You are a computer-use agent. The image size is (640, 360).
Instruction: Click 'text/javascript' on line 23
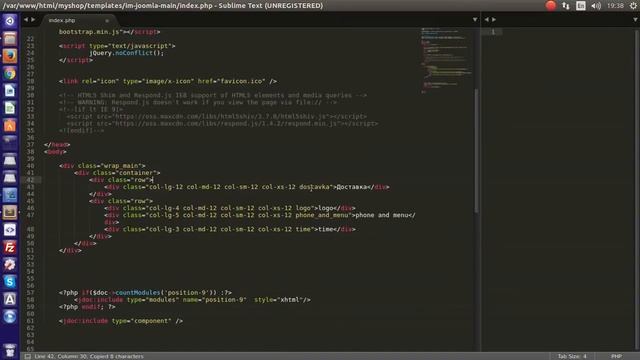click(x=141, y=46)
